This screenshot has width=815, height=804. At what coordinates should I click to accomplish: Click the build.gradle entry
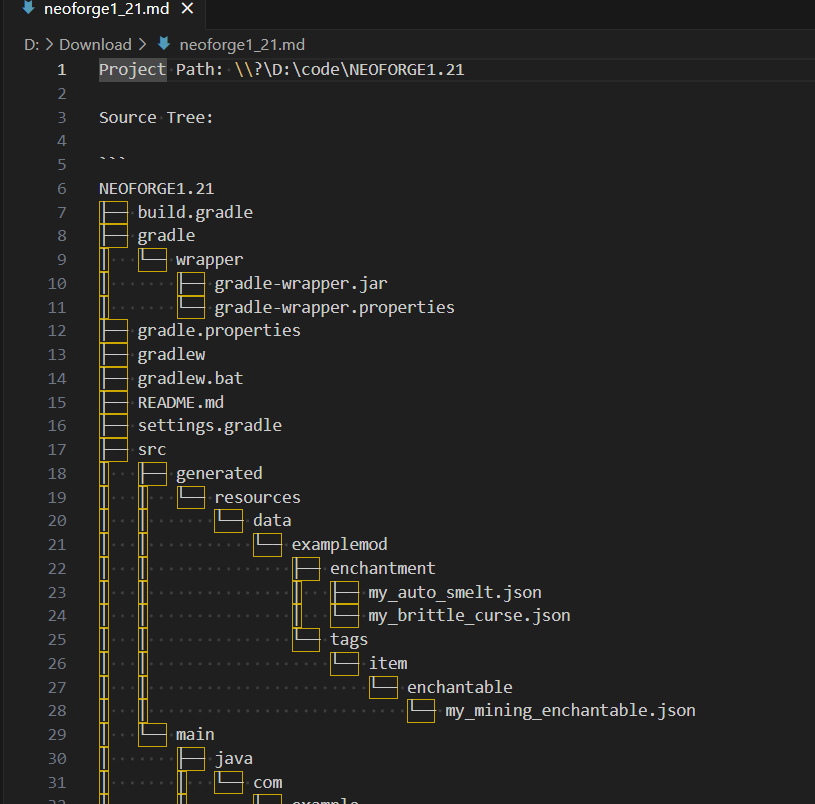(x=195, y=213)
